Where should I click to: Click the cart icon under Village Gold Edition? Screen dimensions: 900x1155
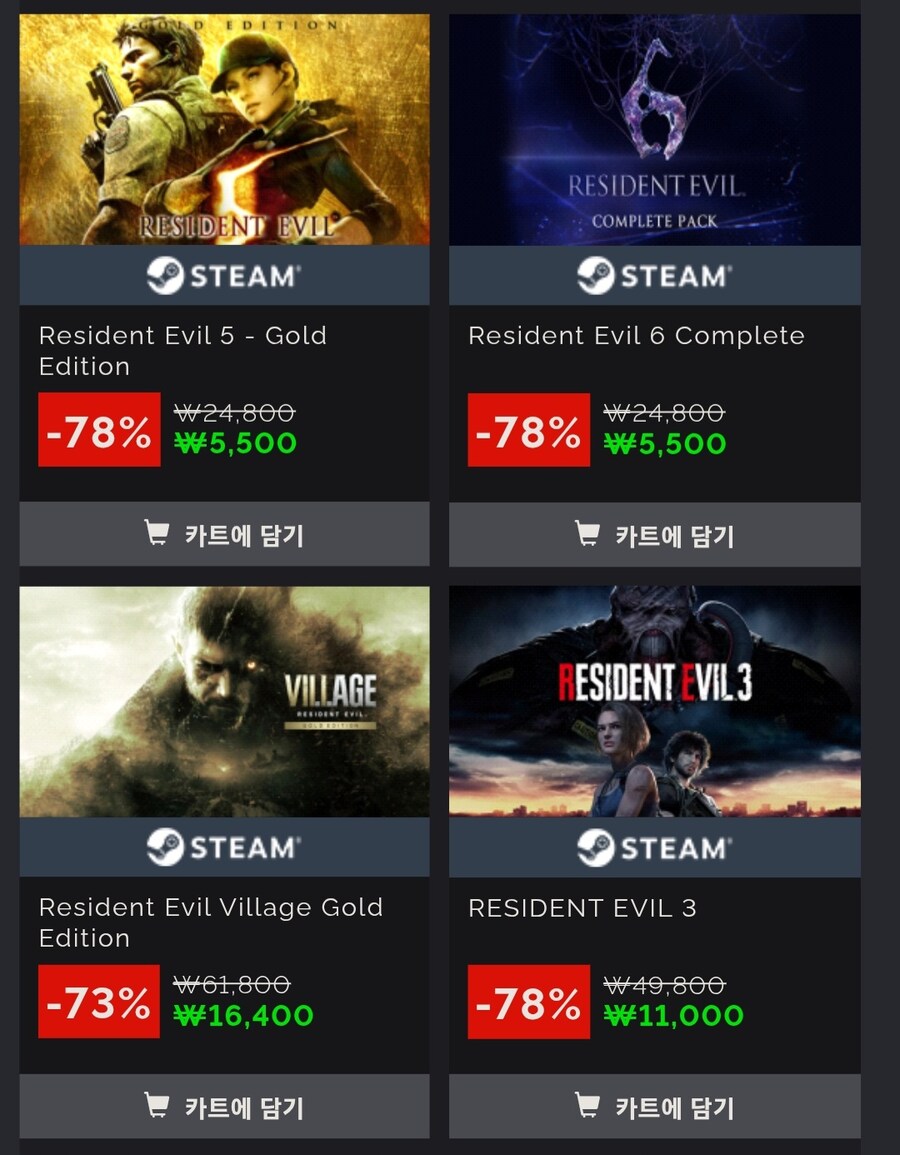(x=157, y=1105)
